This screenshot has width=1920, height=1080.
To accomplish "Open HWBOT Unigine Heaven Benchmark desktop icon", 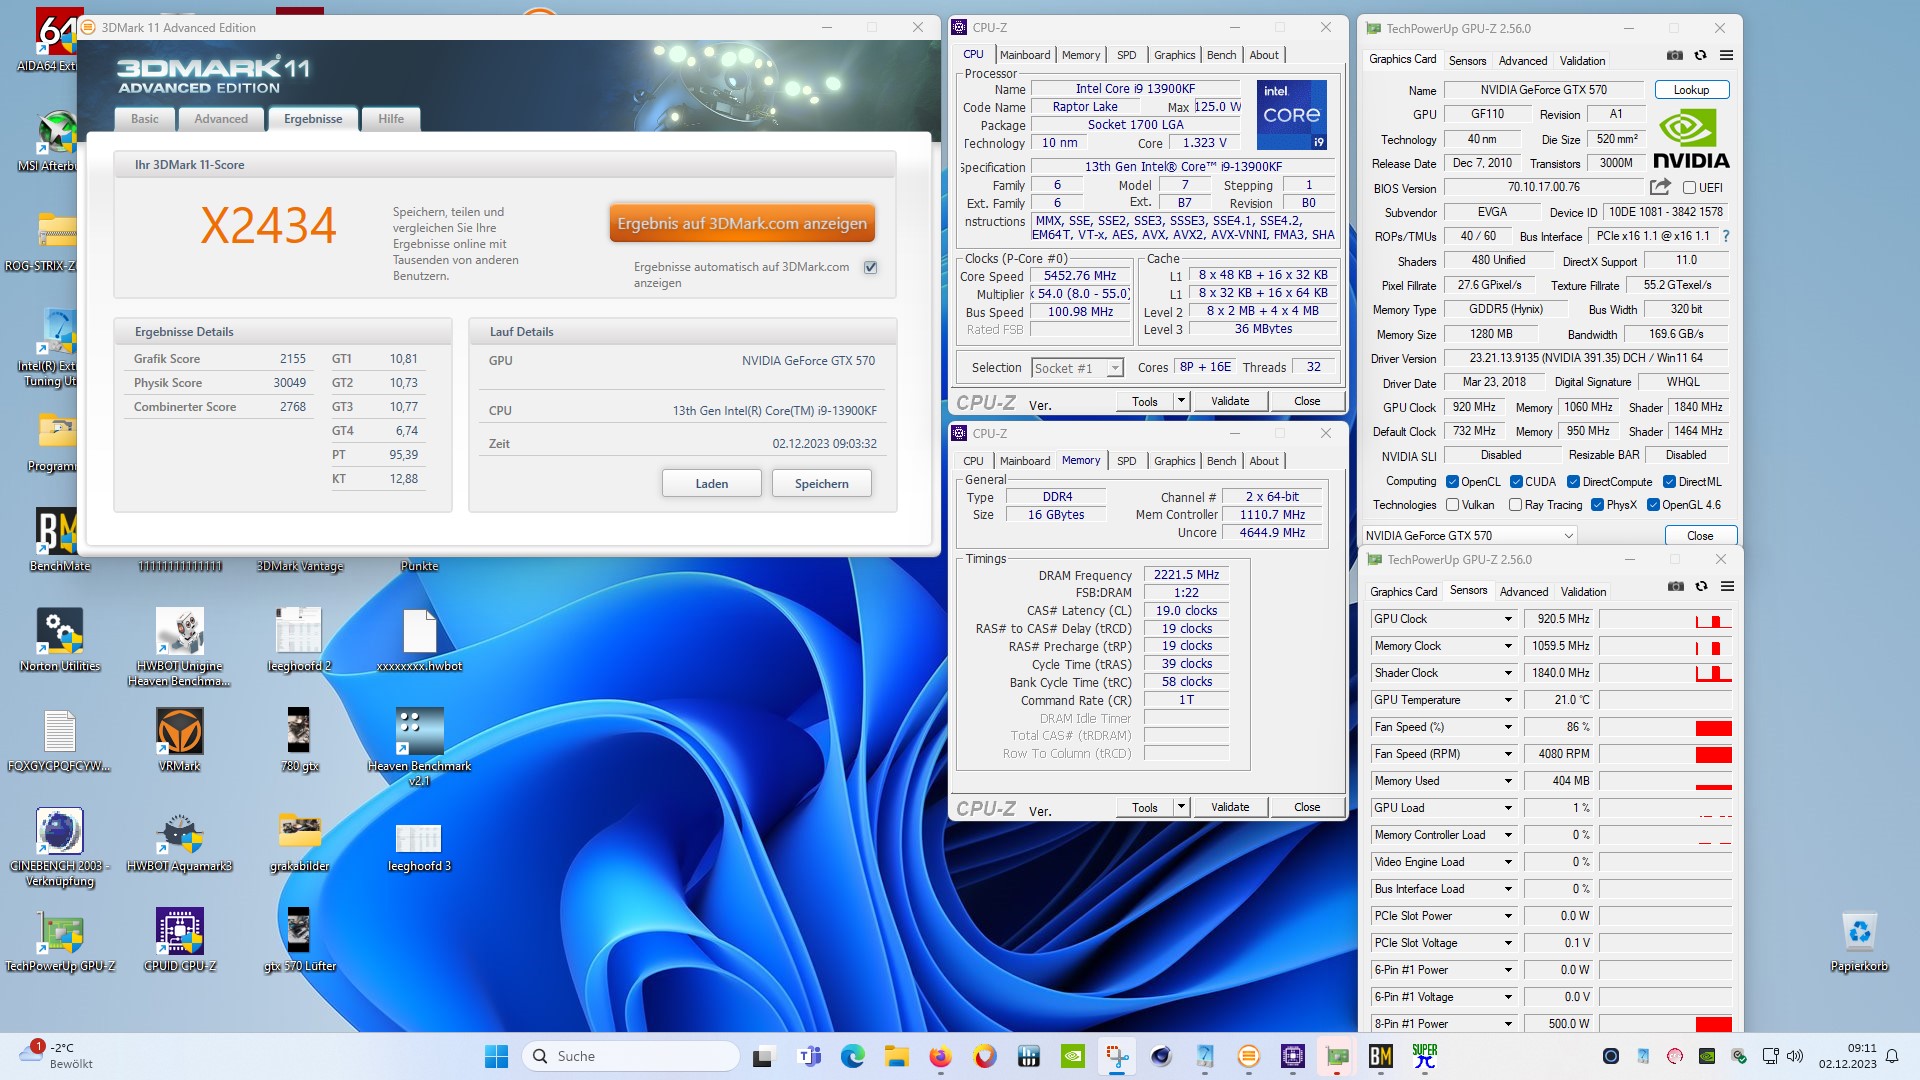I will click(x=180, y=647).
